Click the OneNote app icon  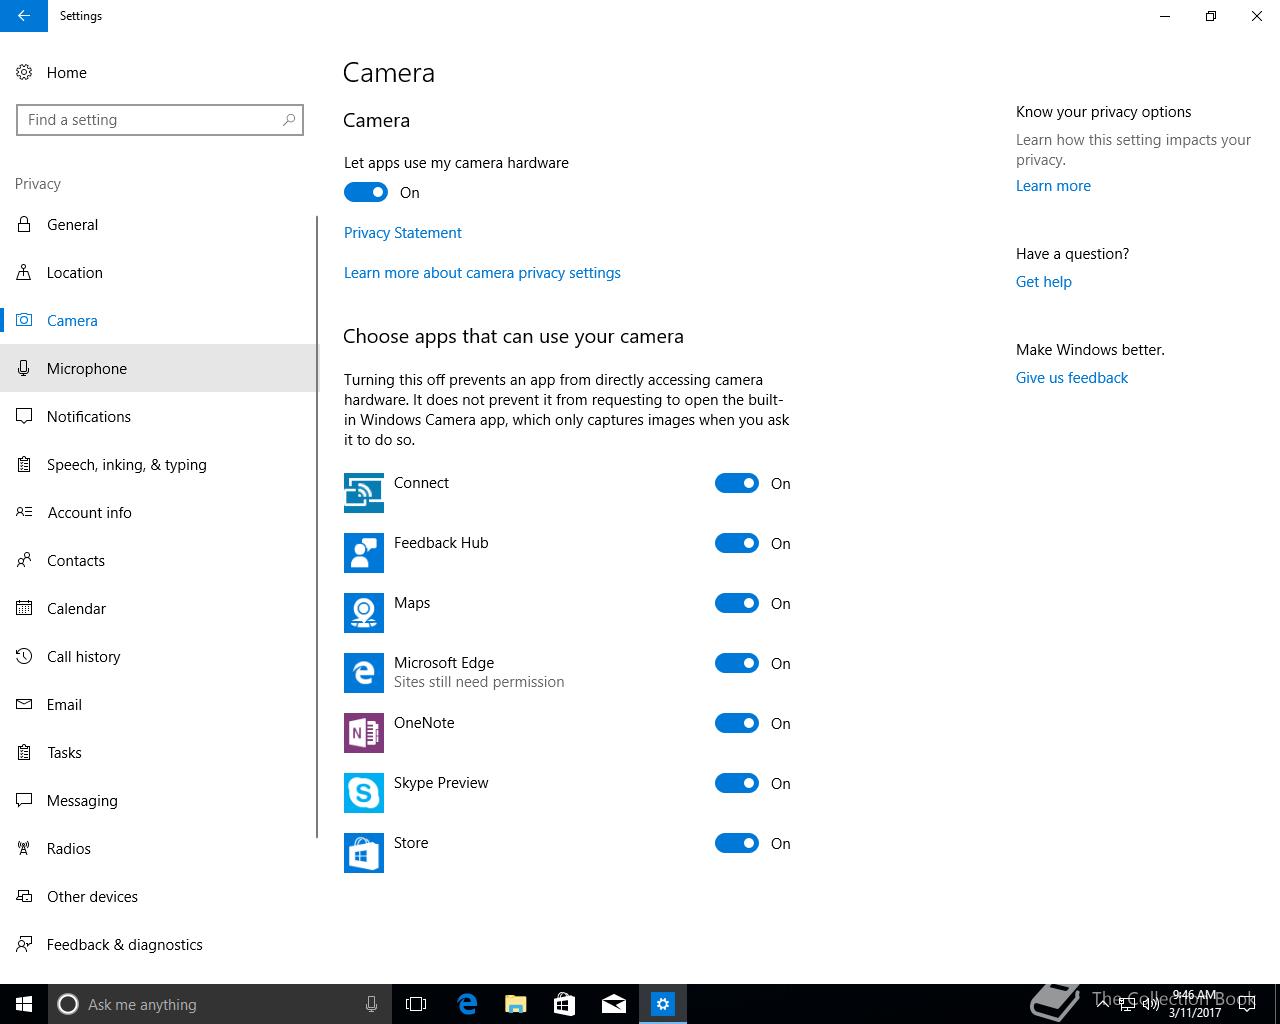(364, 733)
